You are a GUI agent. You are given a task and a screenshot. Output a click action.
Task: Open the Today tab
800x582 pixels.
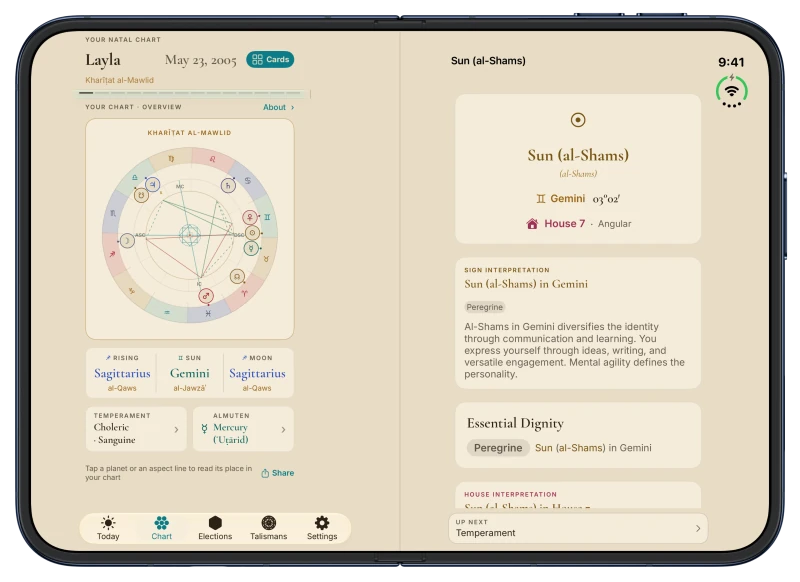108,528
